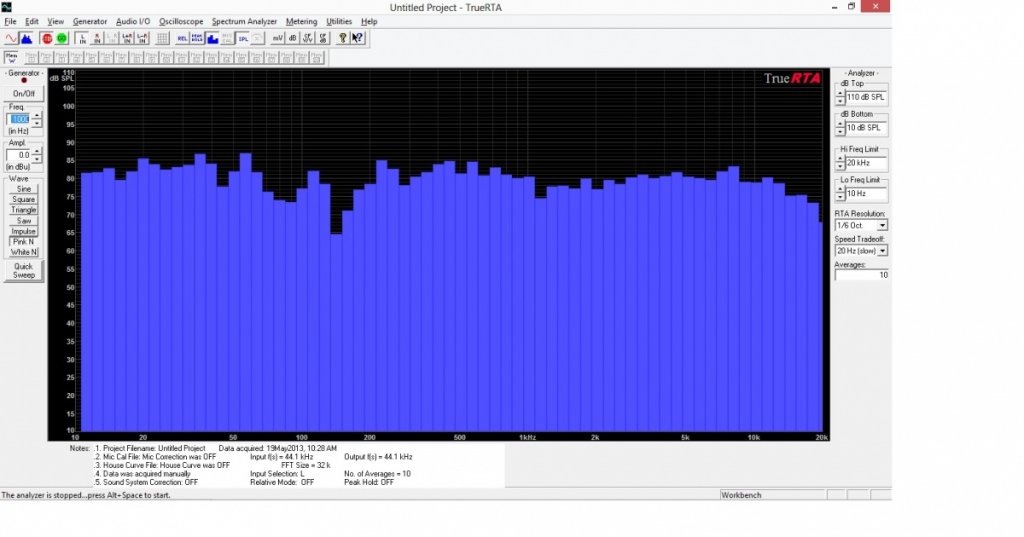Click the red Stop analyzer icon
1024x537 pixels.
point(47,39)
